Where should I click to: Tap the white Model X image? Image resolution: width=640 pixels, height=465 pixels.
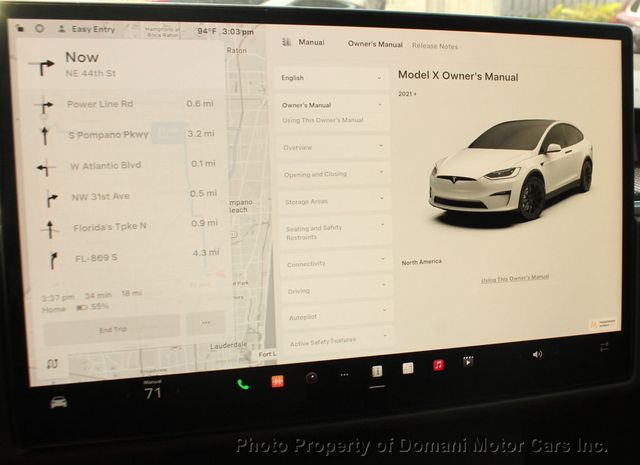tap(511, 171)
